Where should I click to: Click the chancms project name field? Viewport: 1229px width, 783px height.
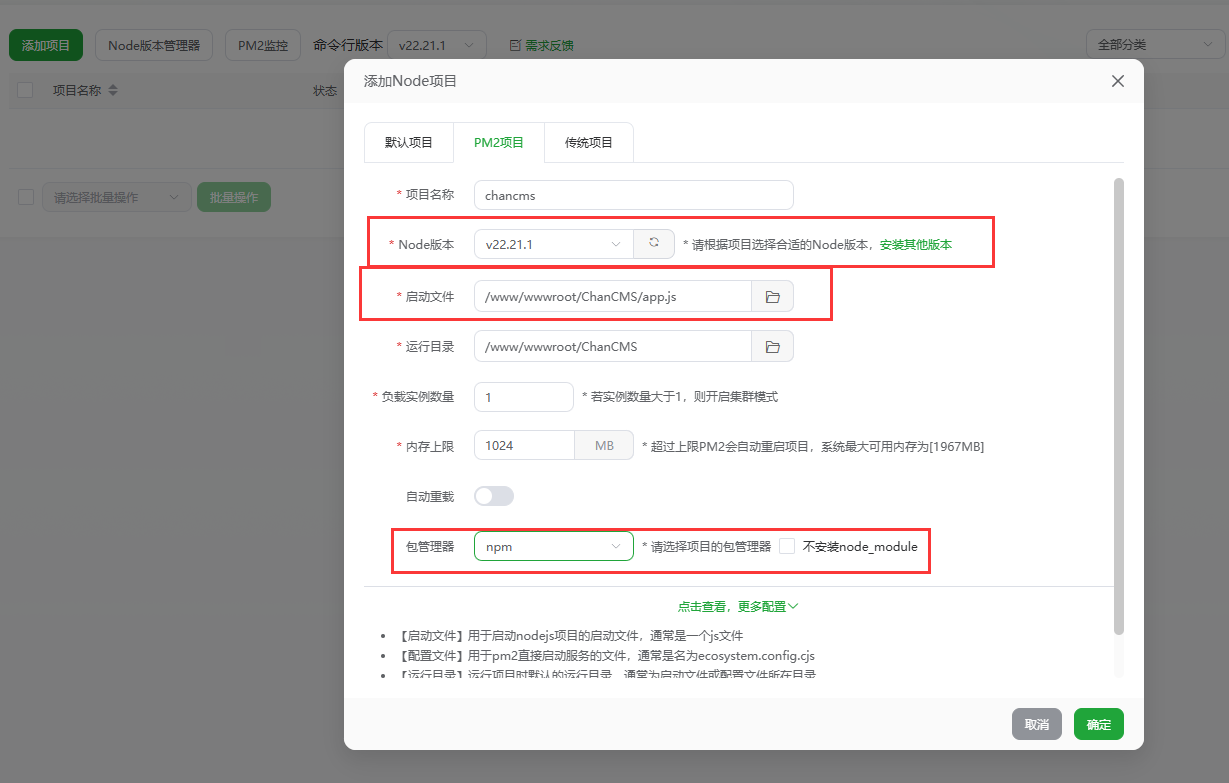tap(633, 194)
